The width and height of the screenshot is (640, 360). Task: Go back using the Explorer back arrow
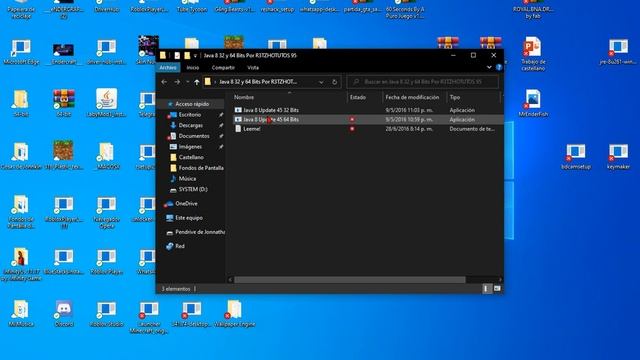pyautogui.click(x=164, y=82)
